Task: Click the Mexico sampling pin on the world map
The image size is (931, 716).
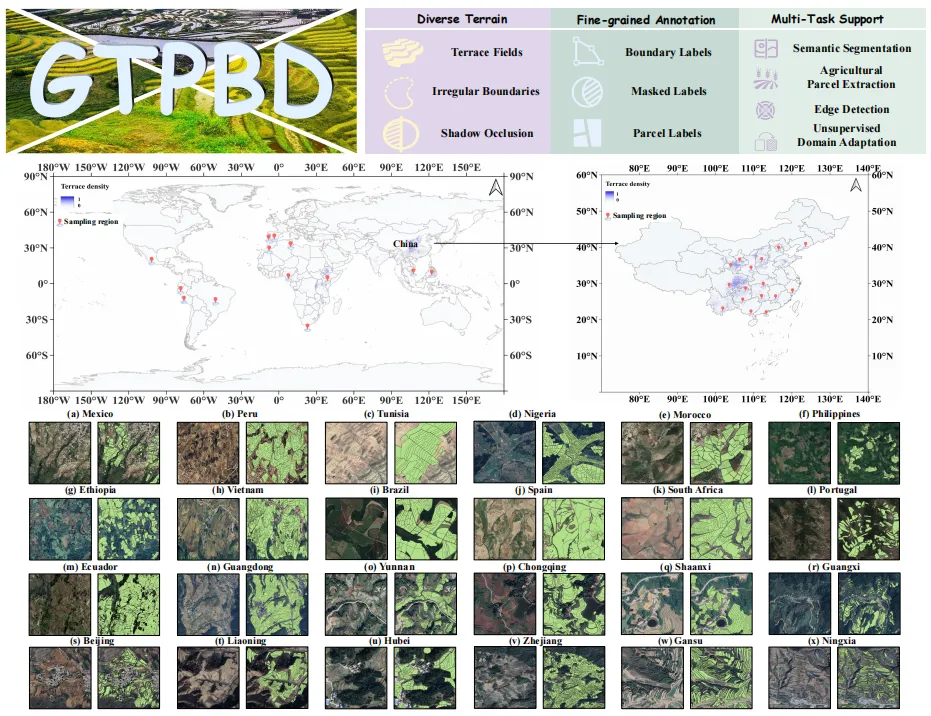Action: coord(152,260)
